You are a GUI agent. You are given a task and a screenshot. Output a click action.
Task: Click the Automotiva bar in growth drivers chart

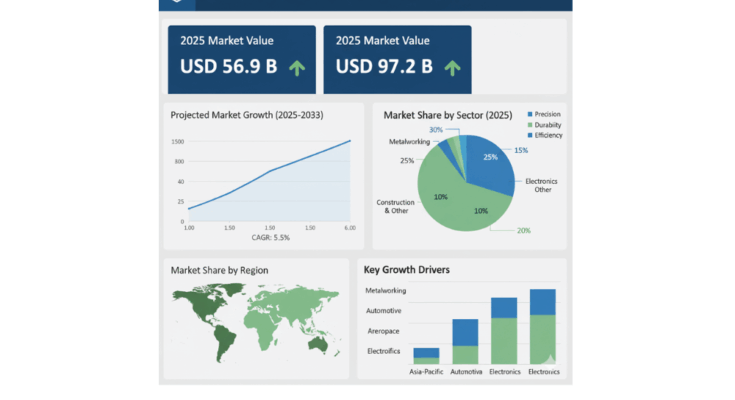(465, 340)
